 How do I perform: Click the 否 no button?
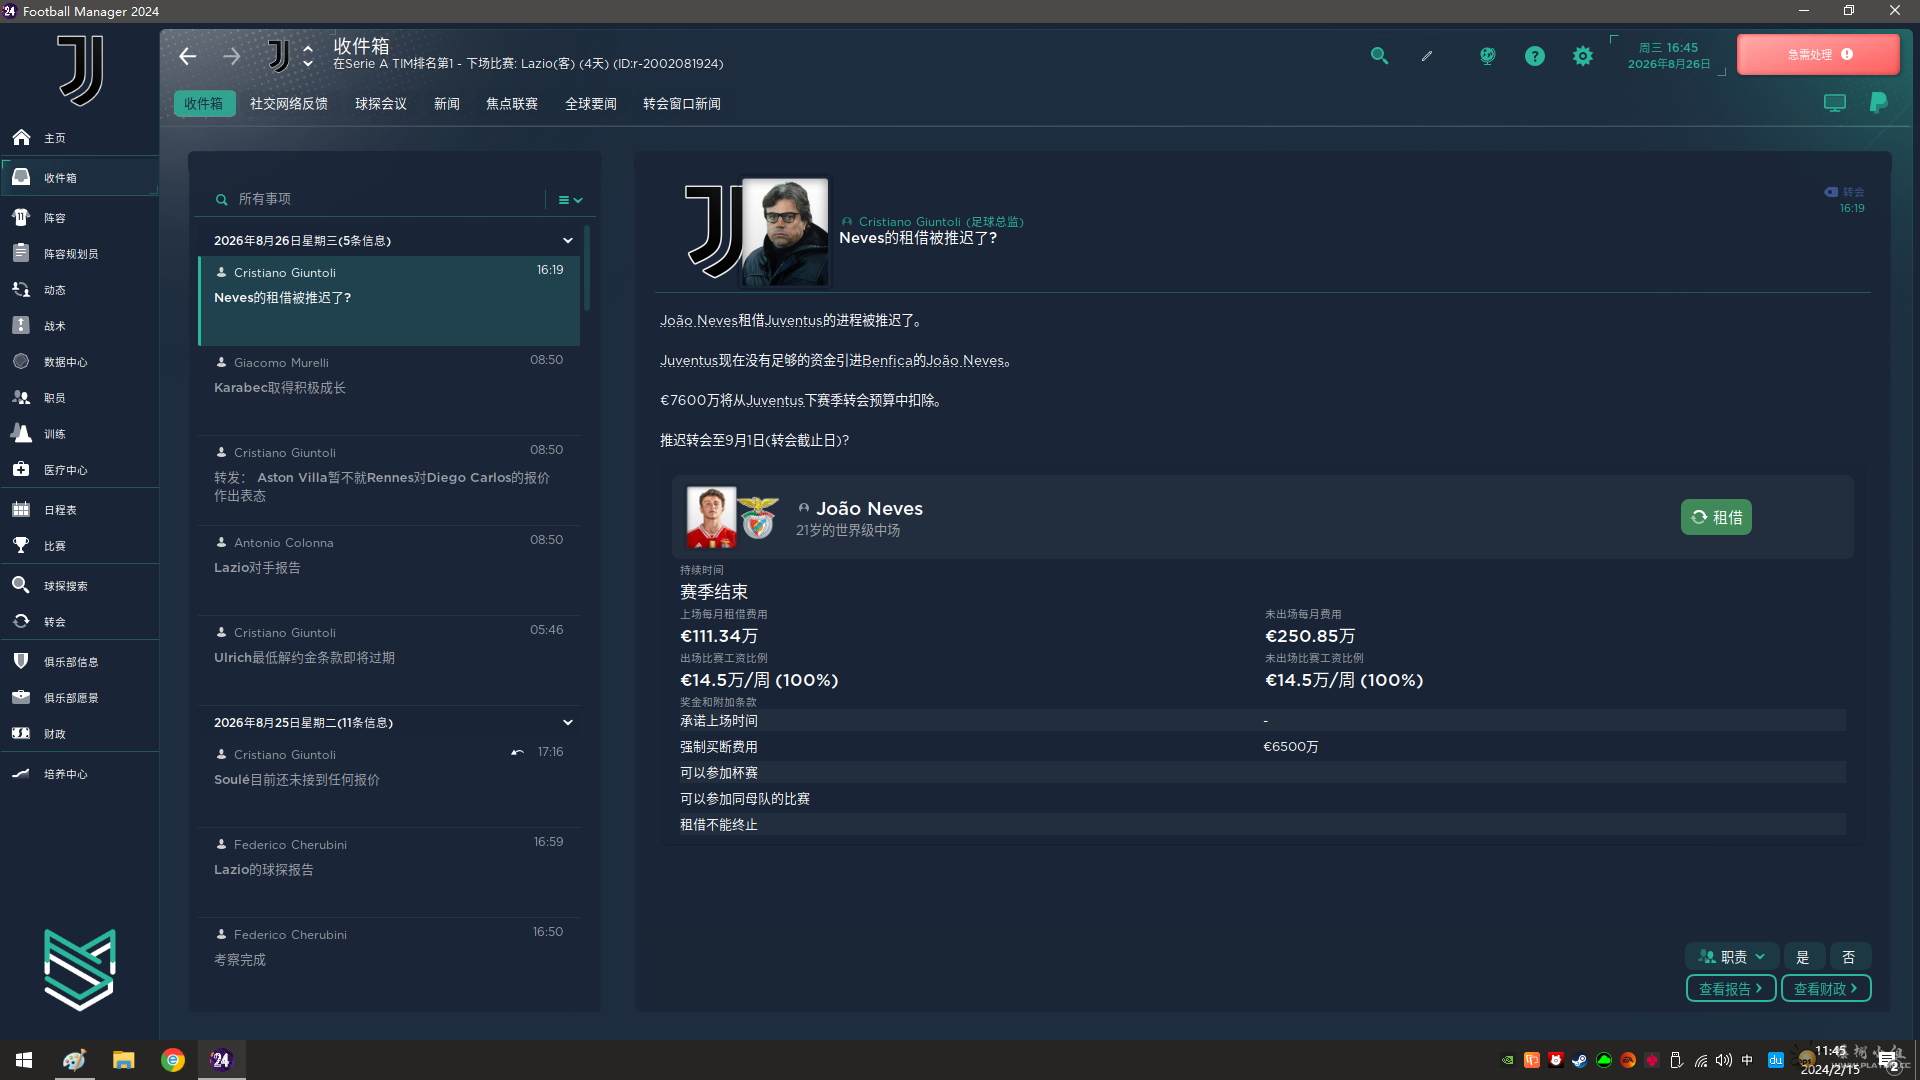1849,957
